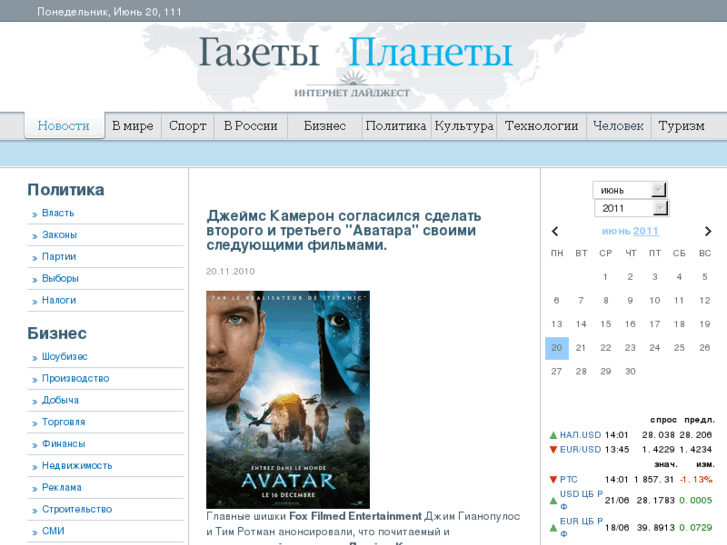
Task: Select day 1 in the calendar
Action: [605, 277]
